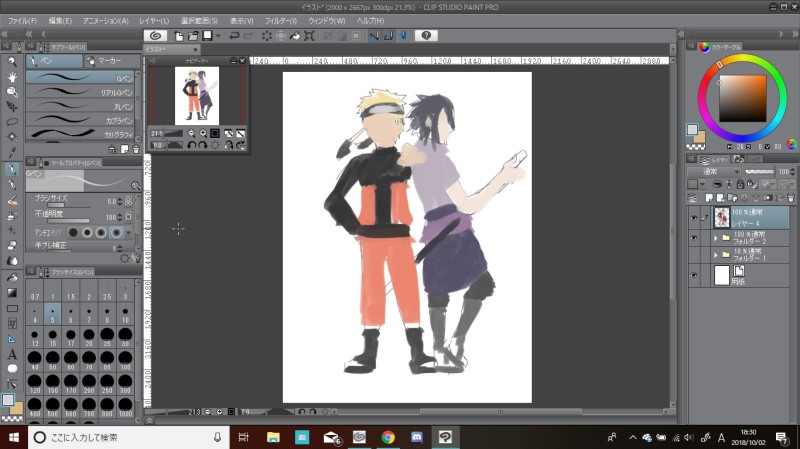Select the Text tool (A)
Image resolution: width=800 pixels, height=449 pixels.
click(12, 354)
